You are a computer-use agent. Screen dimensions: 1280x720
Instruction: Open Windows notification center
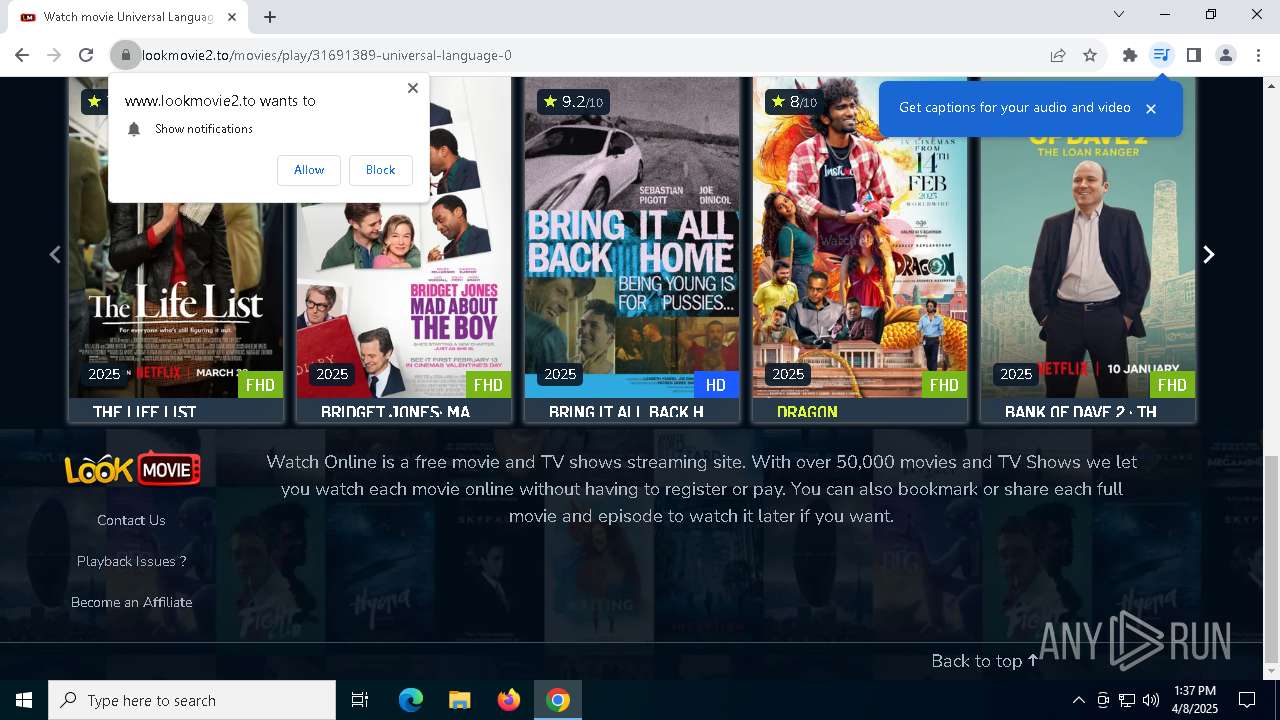(1247, 700)
